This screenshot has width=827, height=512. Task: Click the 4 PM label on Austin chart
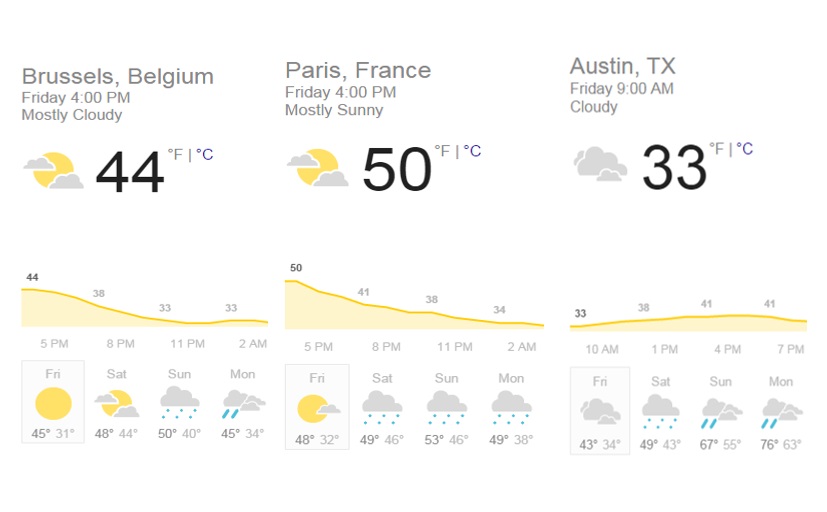(x=727, y=350)
